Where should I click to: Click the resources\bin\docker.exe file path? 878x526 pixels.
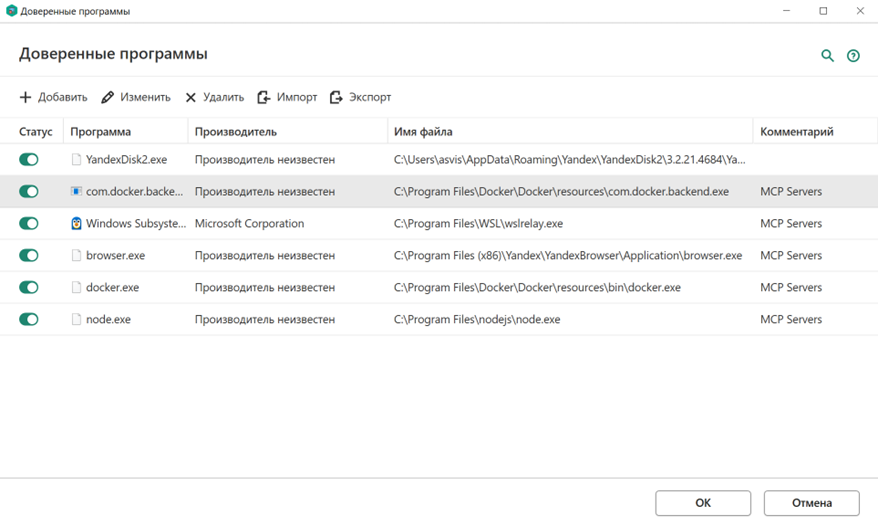pos(537,287)
